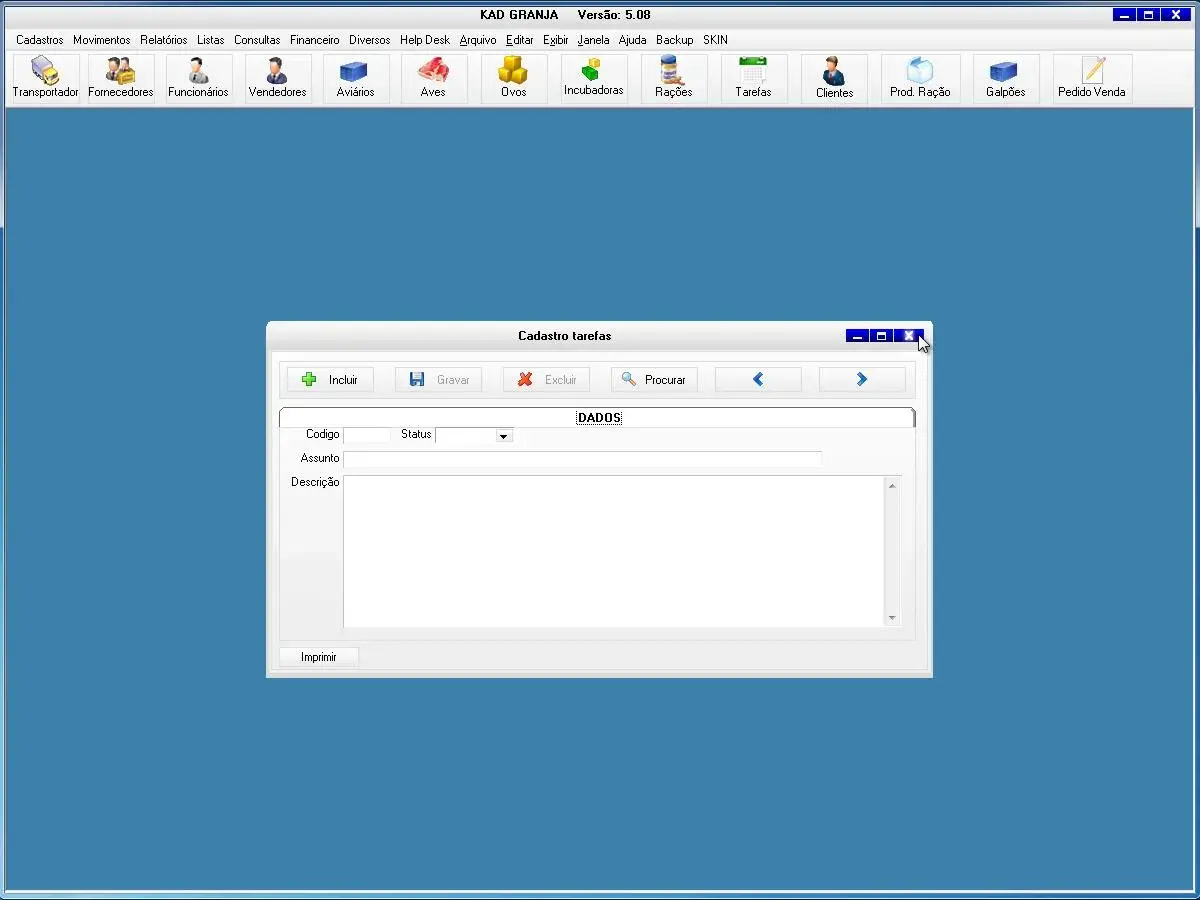The width and height of the screenshot is (1200, 900).
Task: Open the Cadastros menu
Action: tap(39, 40)
